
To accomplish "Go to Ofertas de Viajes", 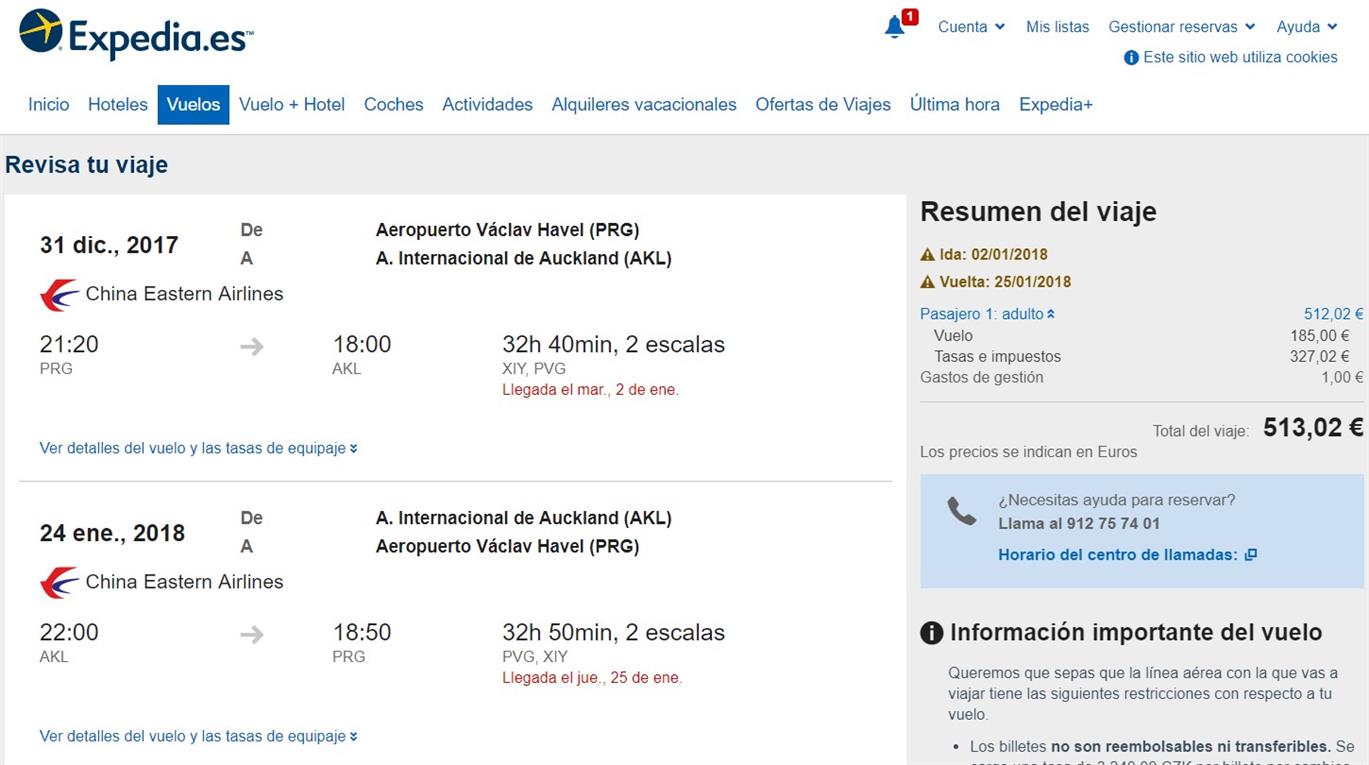I will click(823, 104).
